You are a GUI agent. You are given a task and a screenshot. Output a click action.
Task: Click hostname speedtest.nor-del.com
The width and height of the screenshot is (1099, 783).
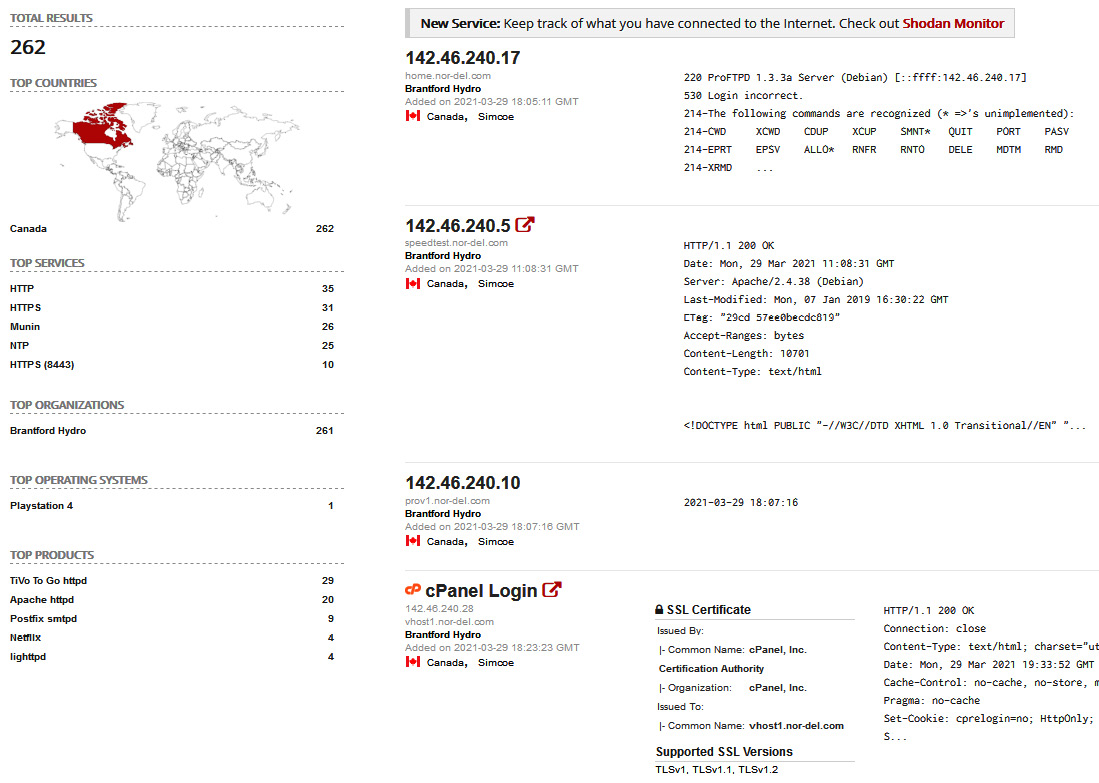tap(456, 243)
